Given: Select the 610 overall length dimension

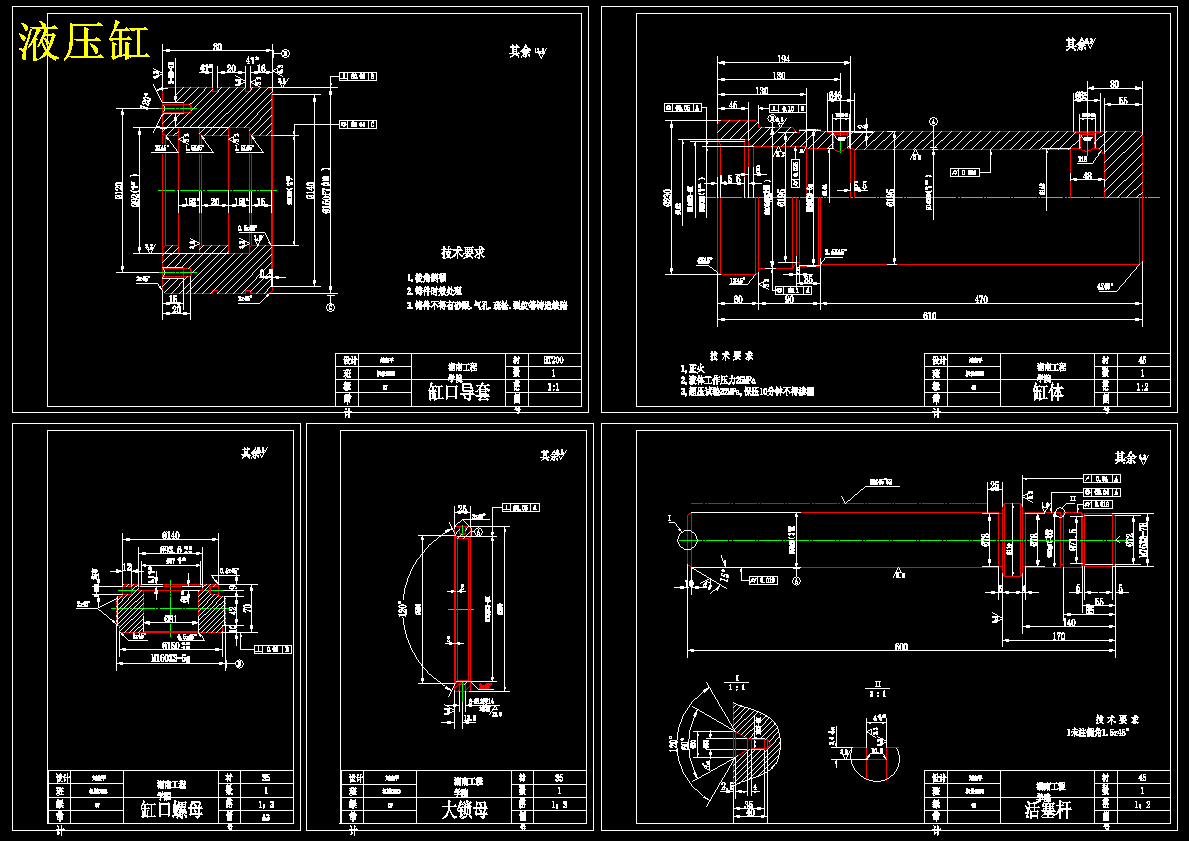Looking at the screenshot, I should 930,315.
